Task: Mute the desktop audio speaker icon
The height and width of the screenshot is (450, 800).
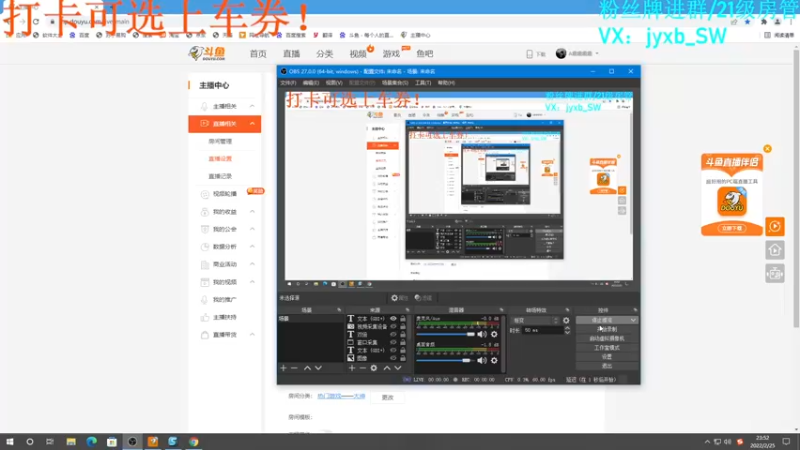Action: pyautogui.click(x=482, y=360)
